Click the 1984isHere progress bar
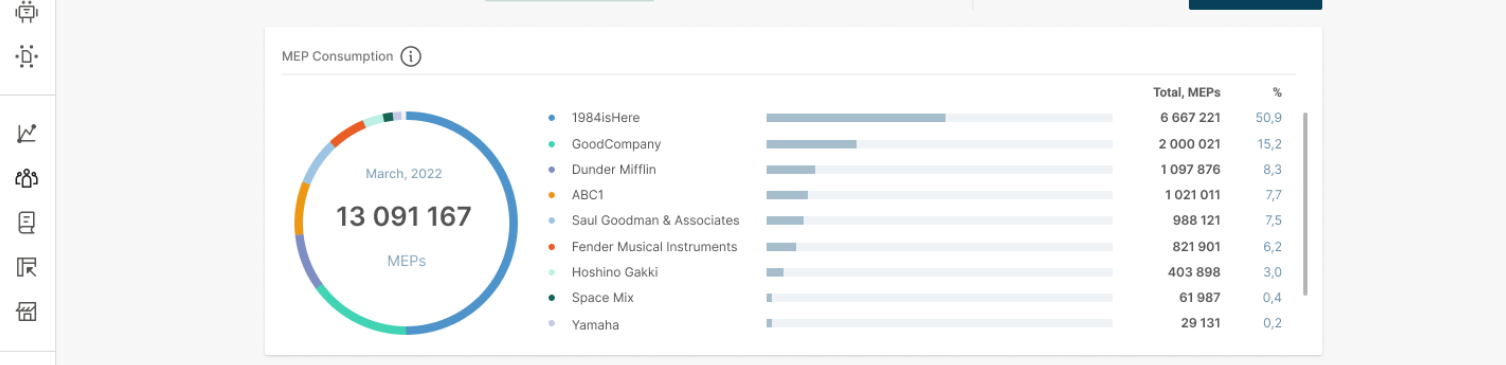This screenshot has height=365, width=1506. click(x=939, y=118)
